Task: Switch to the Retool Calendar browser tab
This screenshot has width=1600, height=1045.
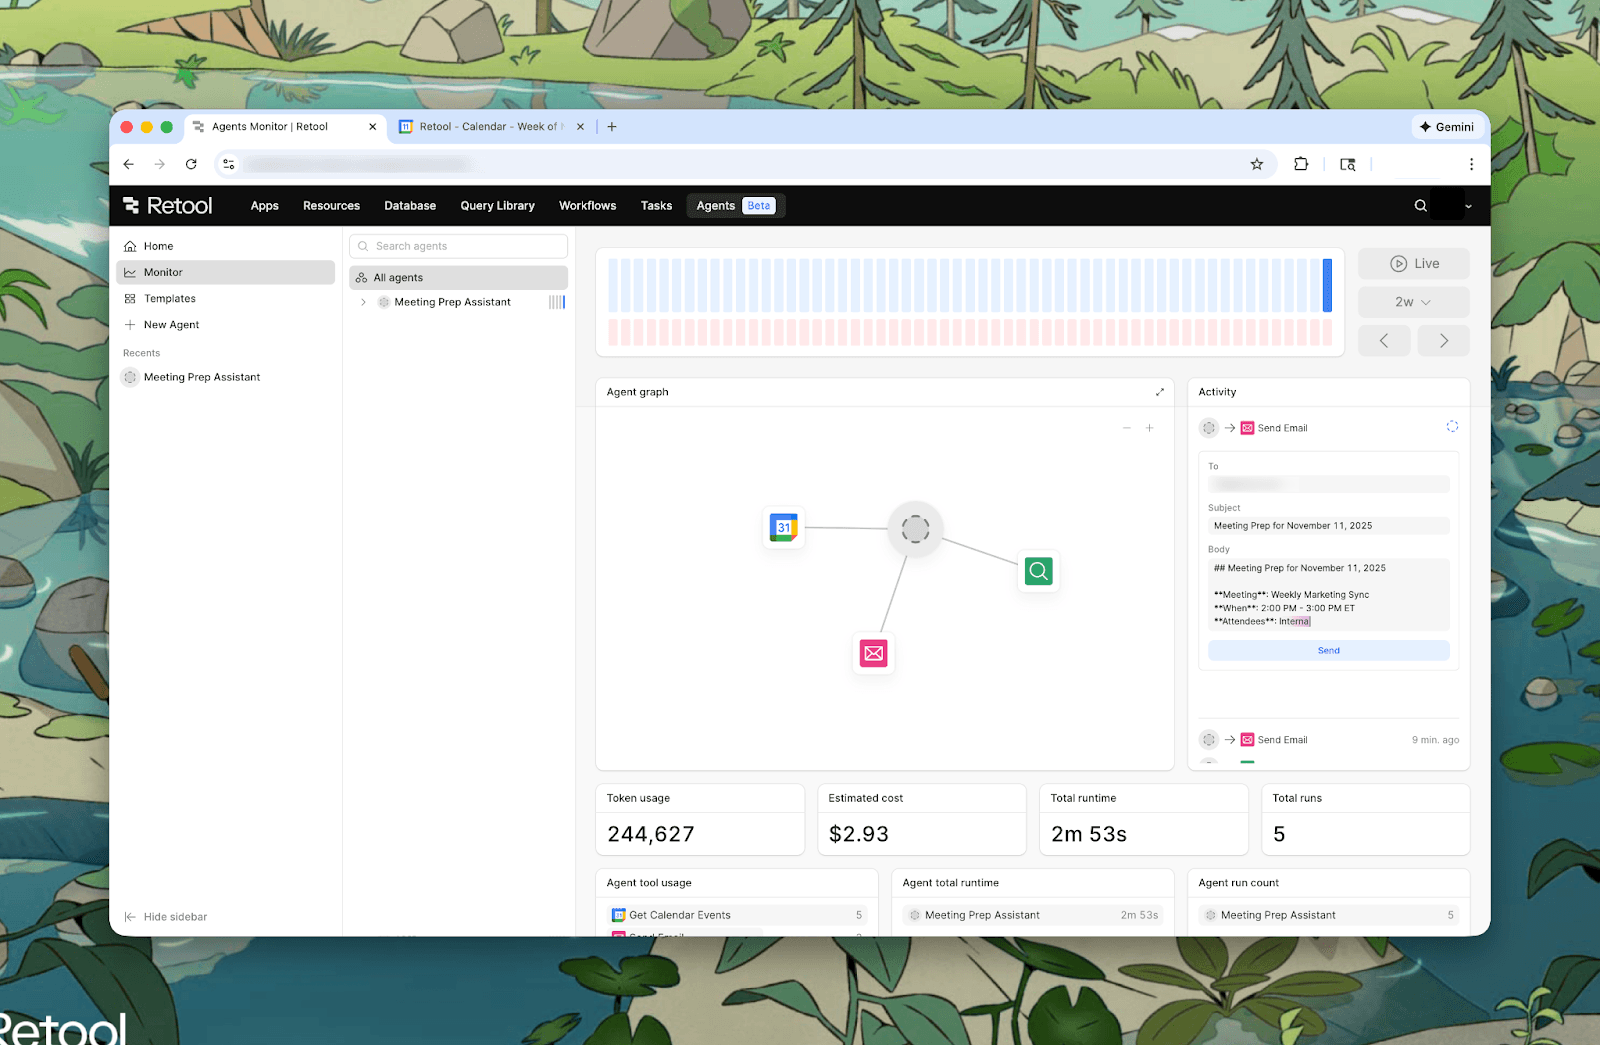Action: (x=487, y=127)
